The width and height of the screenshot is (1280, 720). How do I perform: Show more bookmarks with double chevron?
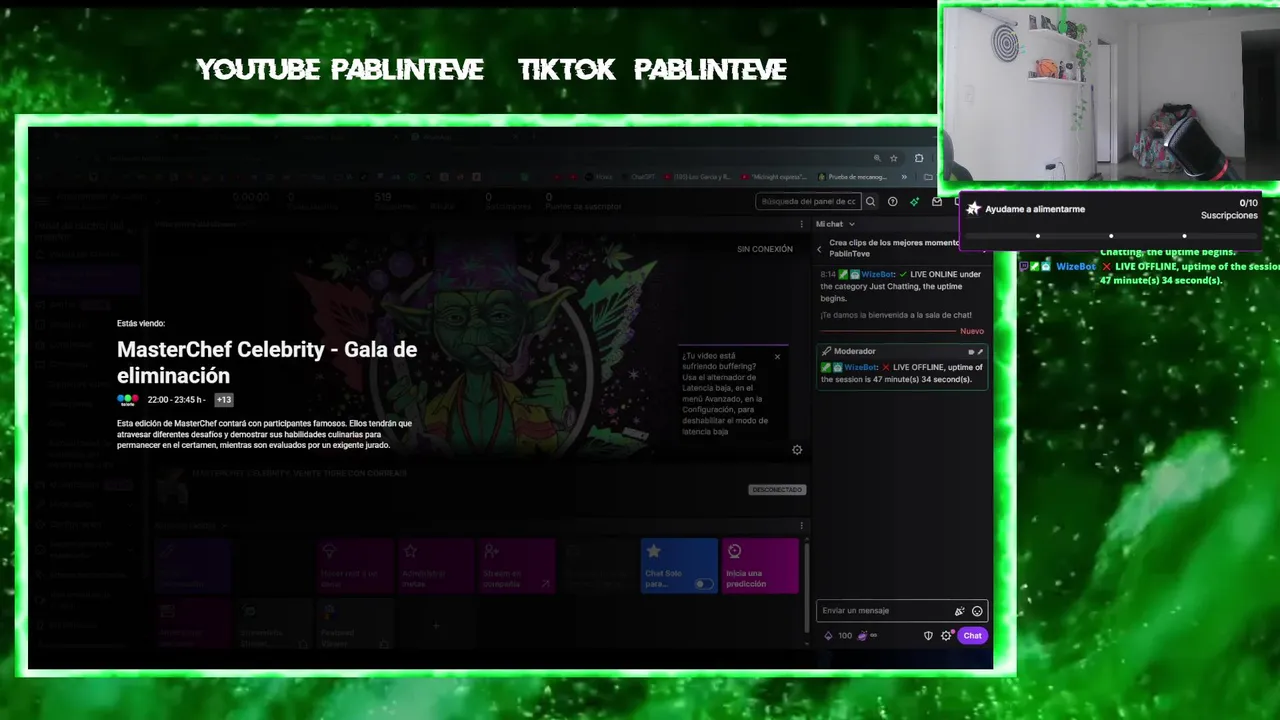point(904,177)
